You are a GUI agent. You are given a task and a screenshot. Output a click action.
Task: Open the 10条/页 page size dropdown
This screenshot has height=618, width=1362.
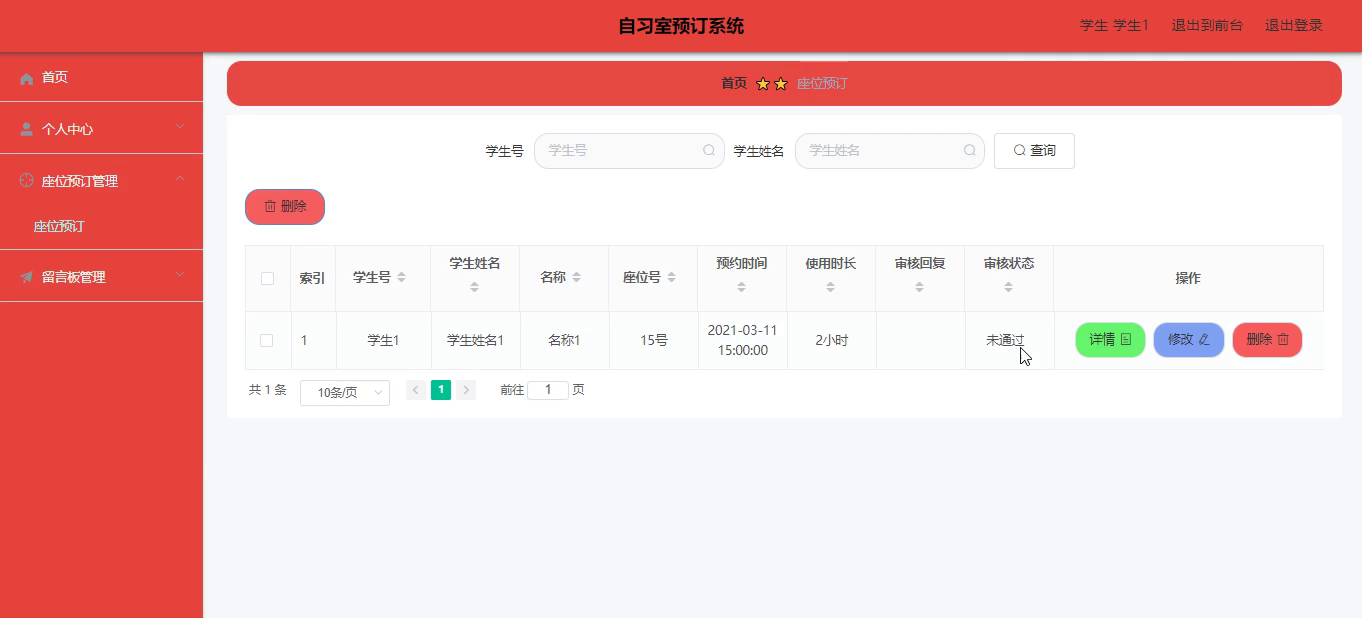(x=345, y=393)
